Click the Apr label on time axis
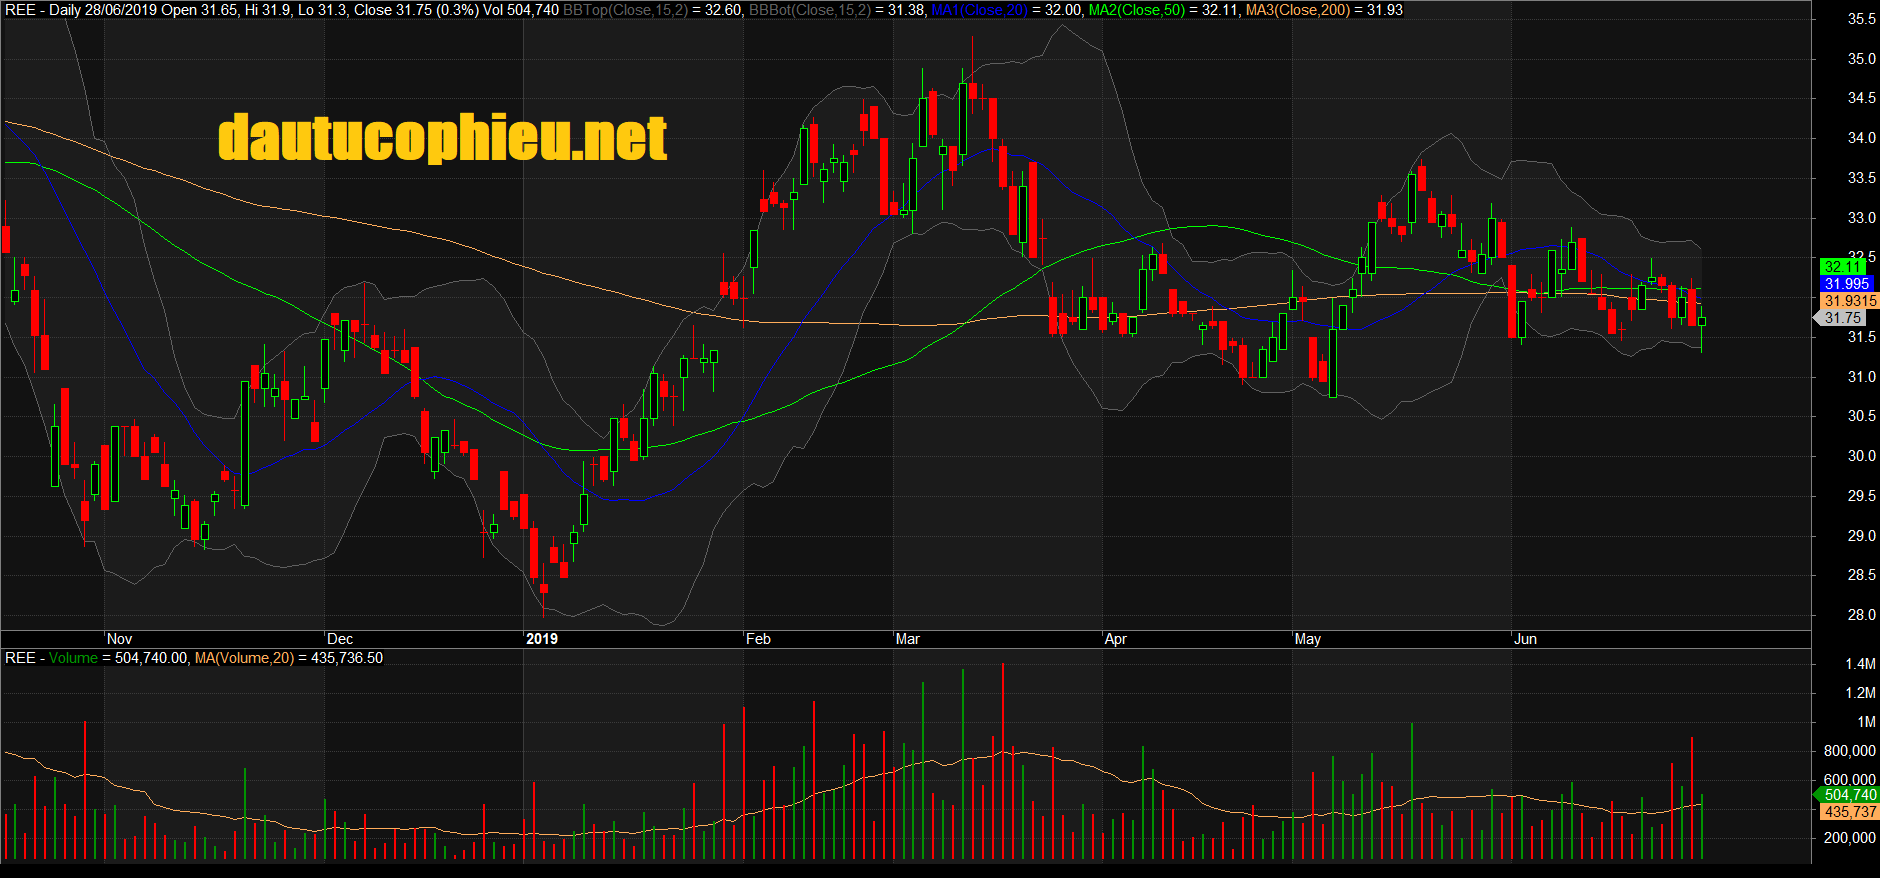This screenshot has height=878, width=1880. pos(1116,639)
